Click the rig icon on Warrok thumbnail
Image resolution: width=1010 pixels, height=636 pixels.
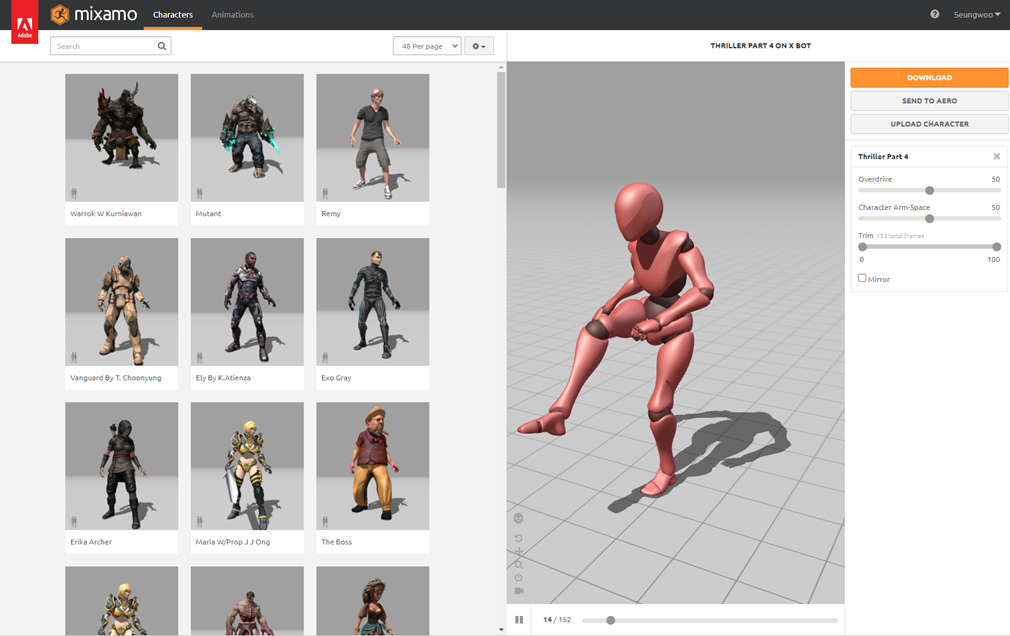pyautogui.click(x=74, y=193)
